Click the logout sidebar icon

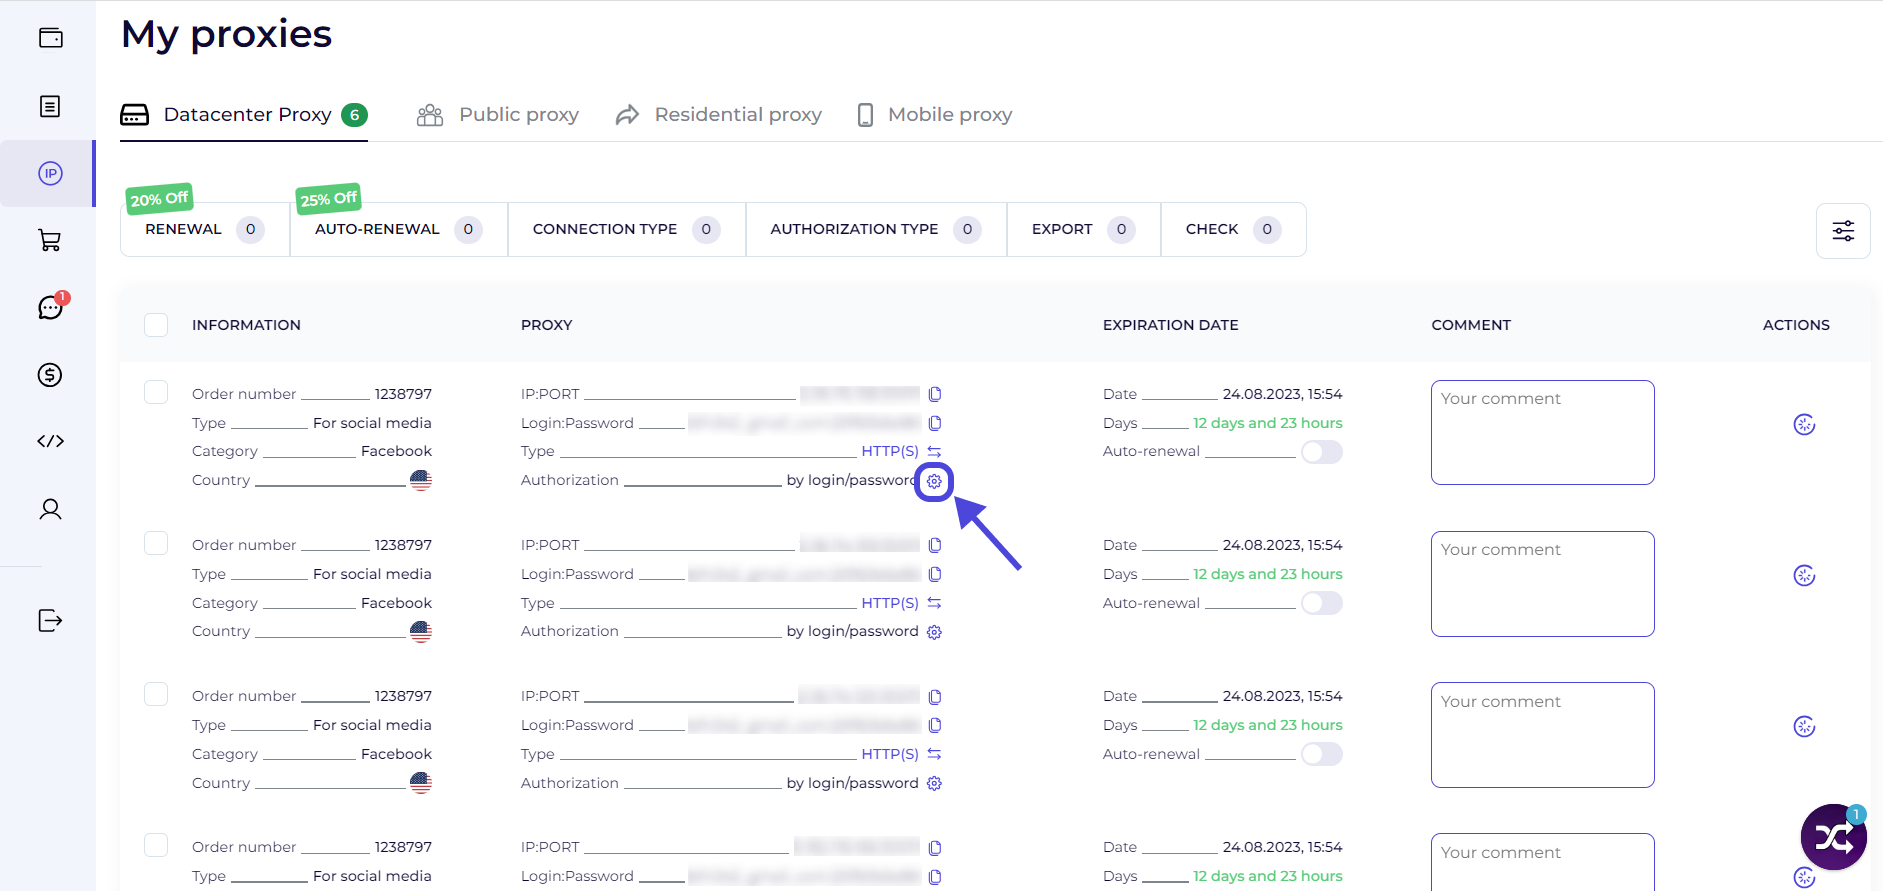point(50,620)
